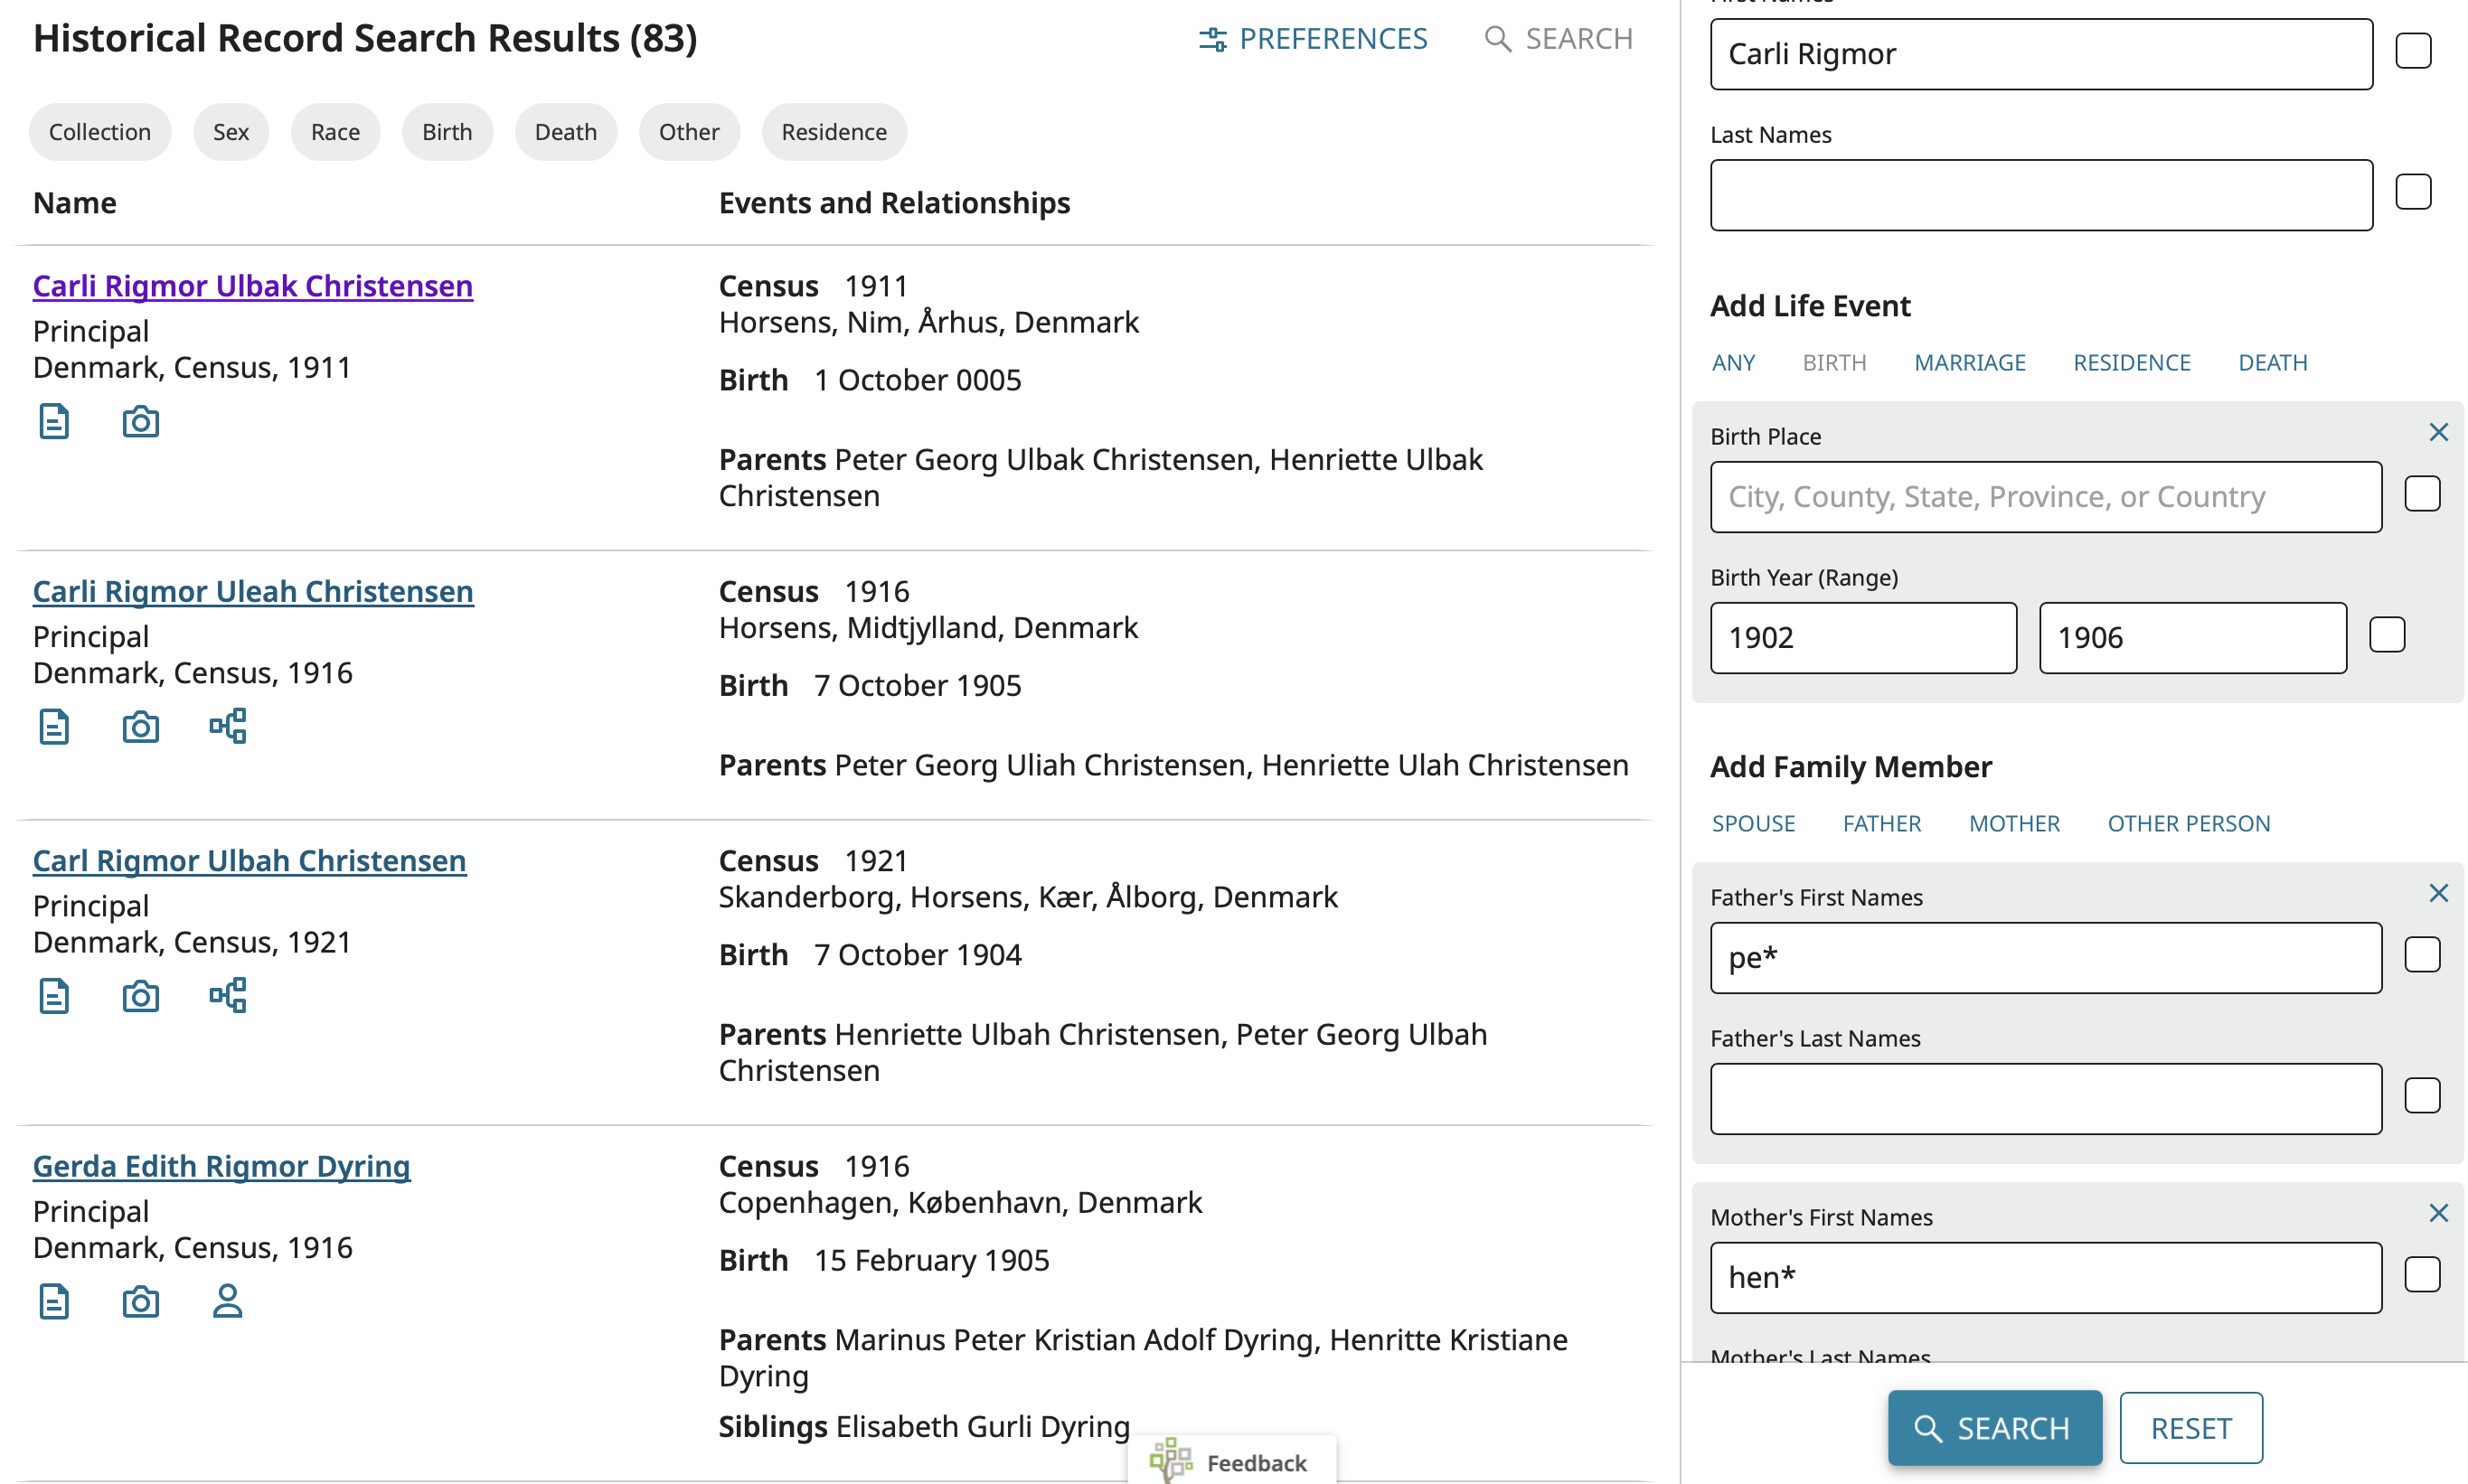This screenshot has width=2468, height=1484.
Task: View the camera image icon under the 1911 census result
Action: [x=140, y=421]
